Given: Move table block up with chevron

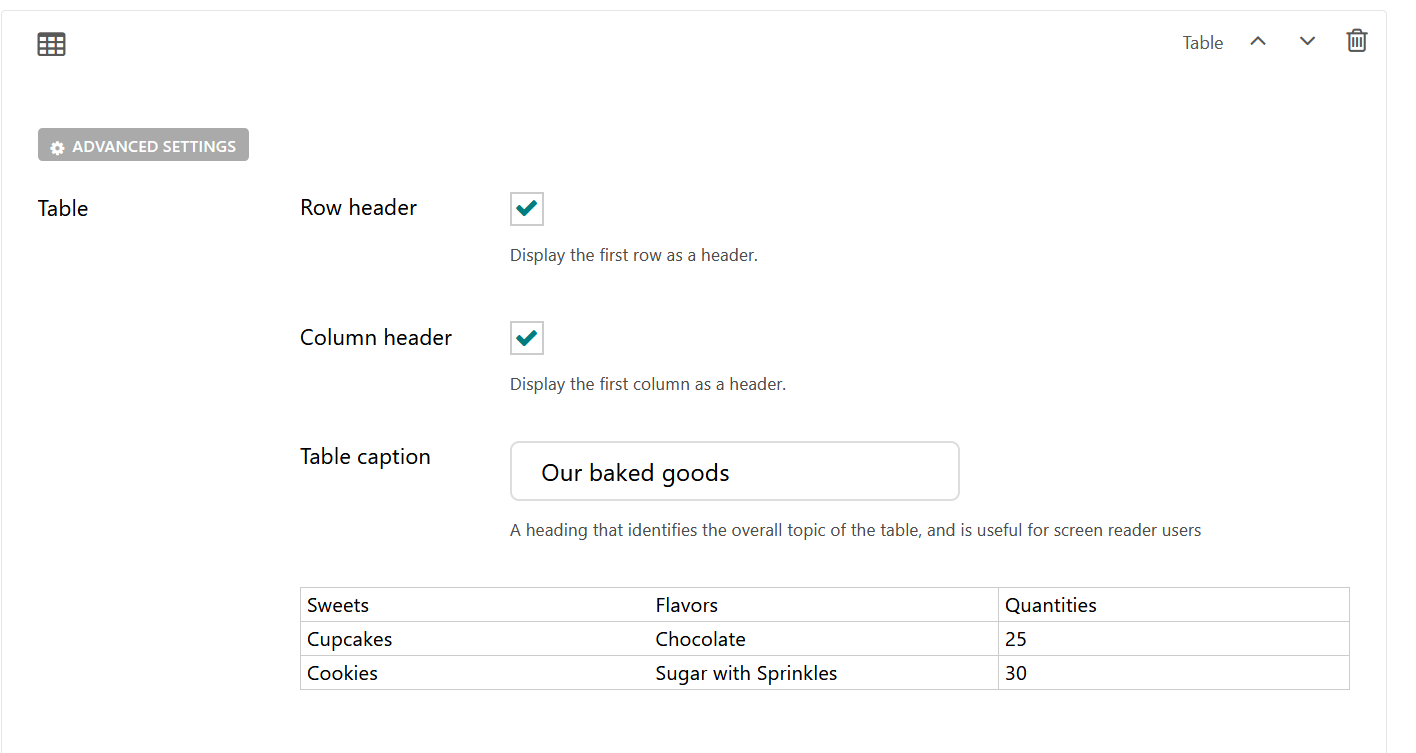Looking at the screenshot, I should tap(1258, 41).
